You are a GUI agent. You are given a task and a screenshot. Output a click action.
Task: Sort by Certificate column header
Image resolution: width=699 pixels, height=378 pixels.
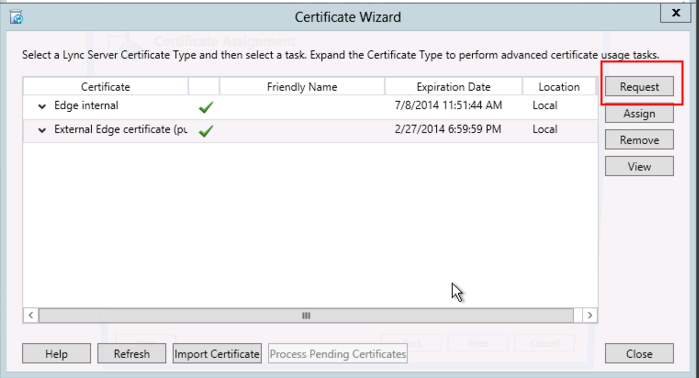tap(106, 86)
